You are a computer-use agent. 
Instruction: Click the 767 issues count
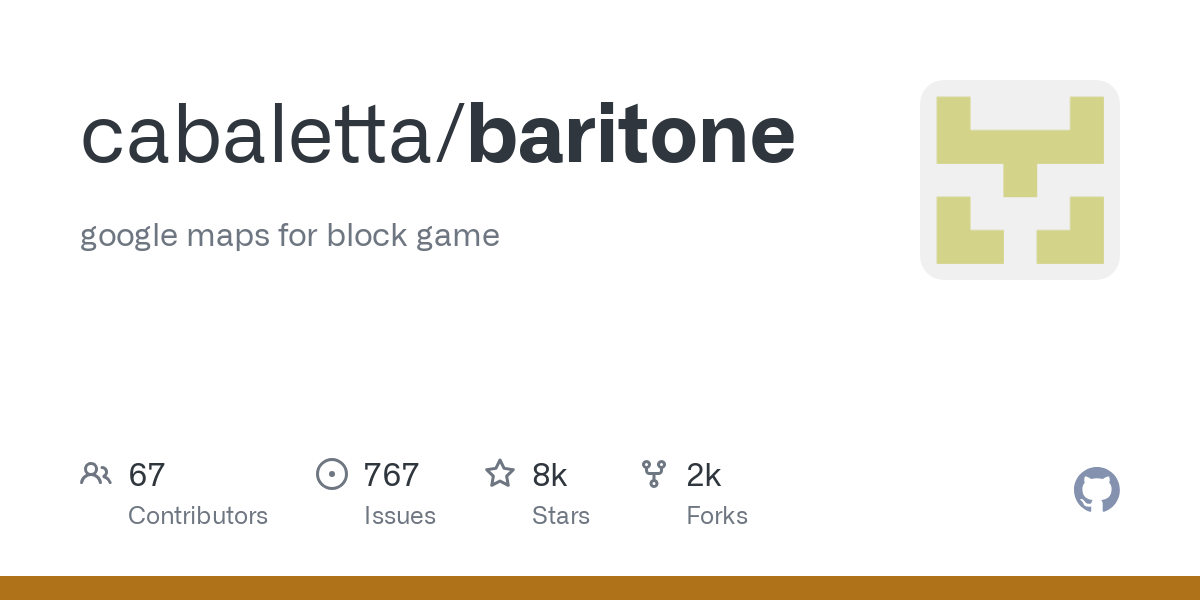coord(391,475)
